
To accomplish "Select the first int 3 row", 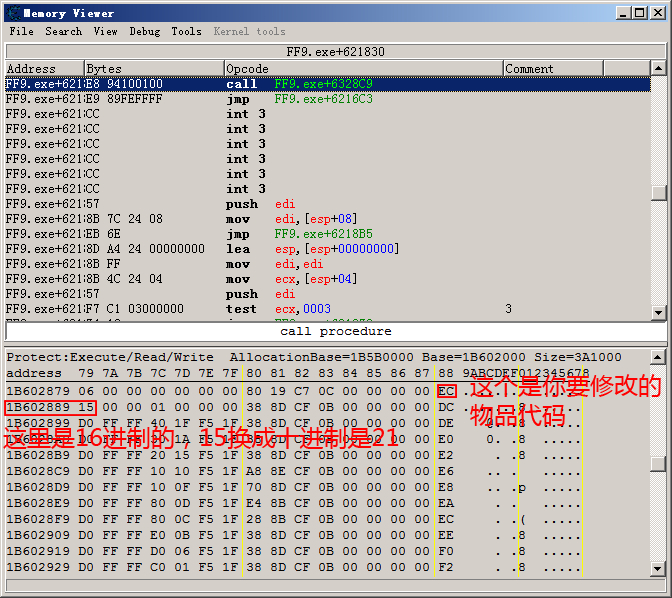I will [328, 114].
